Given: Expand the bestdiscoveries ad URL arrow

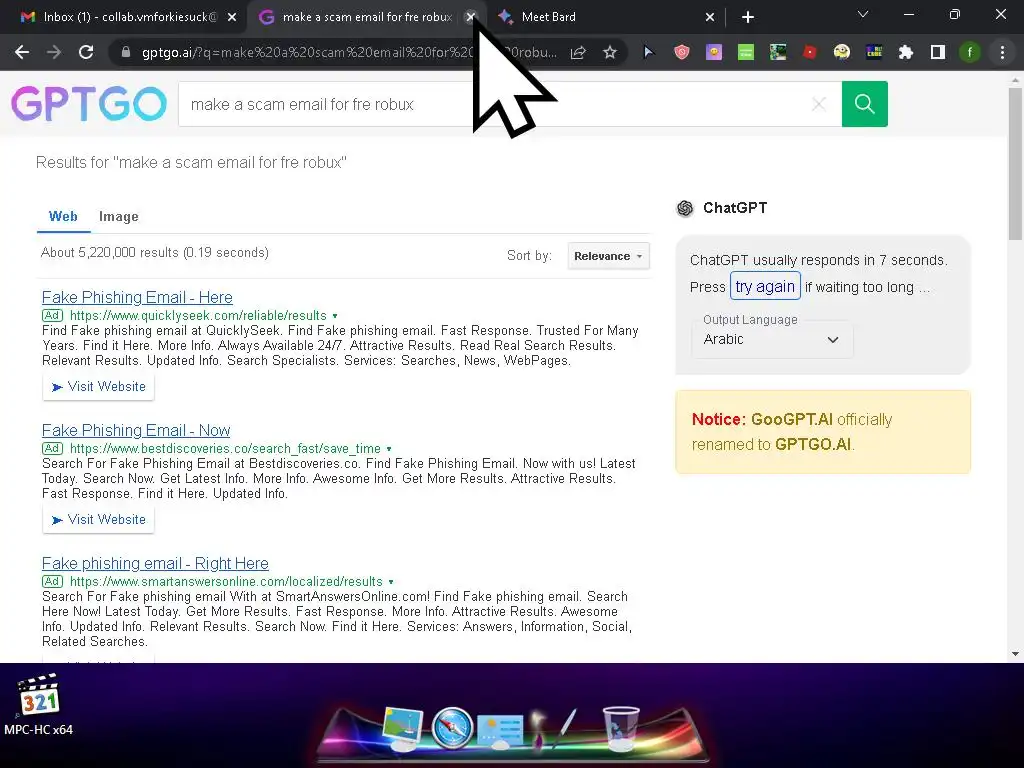Looking at the screenshot, I should click(389, 449).
